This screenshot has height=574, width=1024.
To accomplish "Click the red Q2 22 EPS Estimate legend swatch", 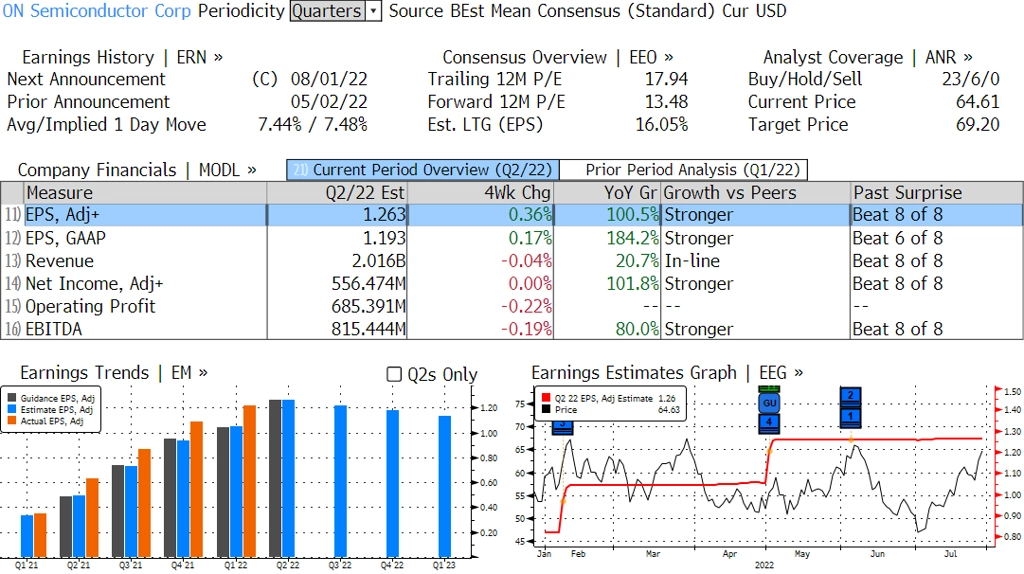I will [x=546, y=398].
